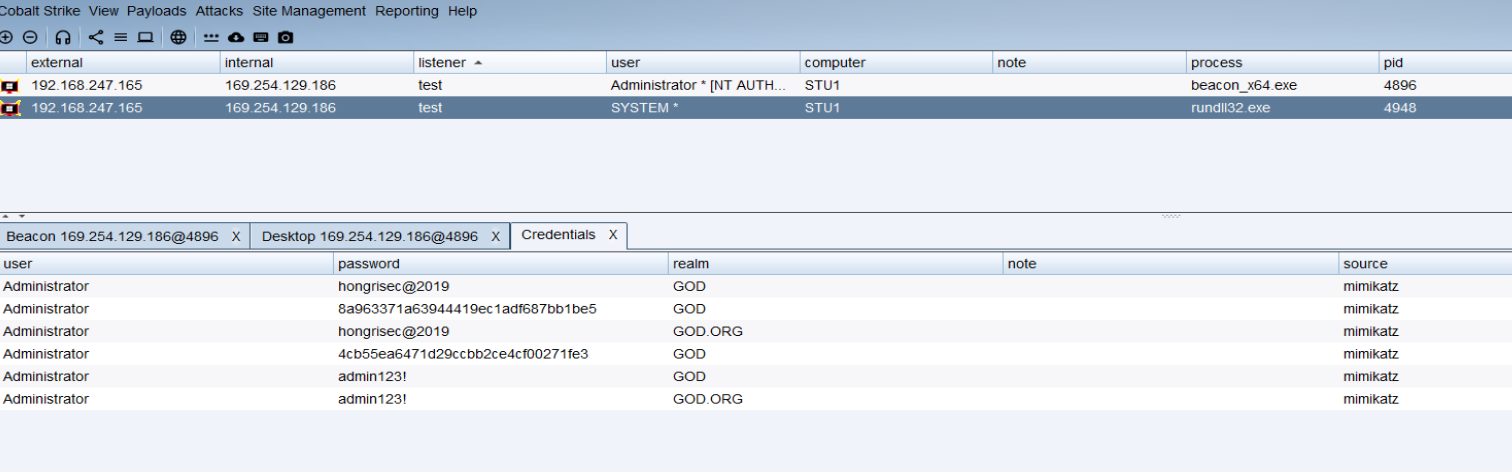Click the listener column sort arrow
This screenshot has width=1512, height=472.
[478, 62]
